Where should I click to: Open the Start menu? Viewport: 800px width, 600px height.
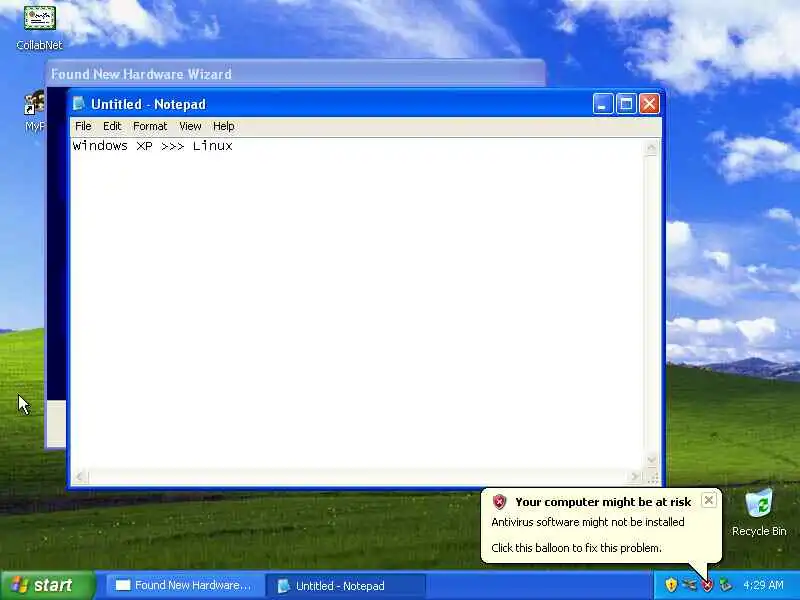[x=47, y=585]
